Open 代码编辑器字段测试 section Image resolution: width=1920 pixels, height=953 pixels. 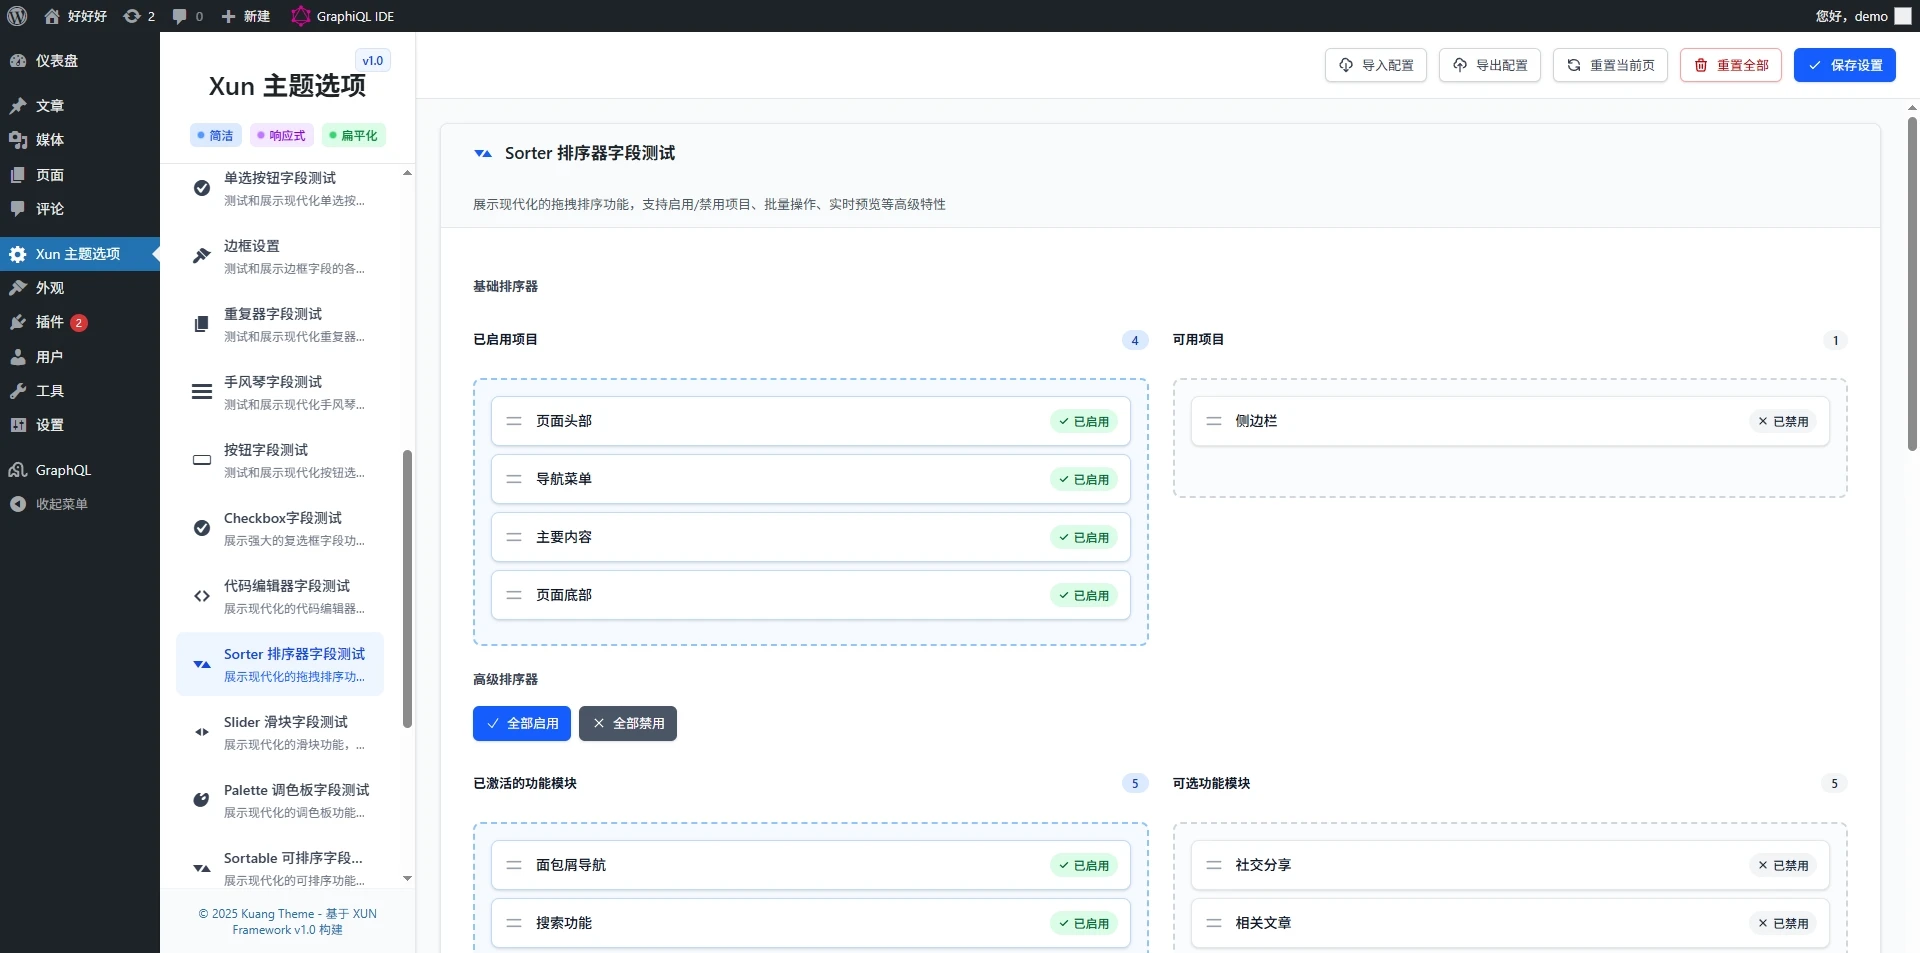click(280, 596)
